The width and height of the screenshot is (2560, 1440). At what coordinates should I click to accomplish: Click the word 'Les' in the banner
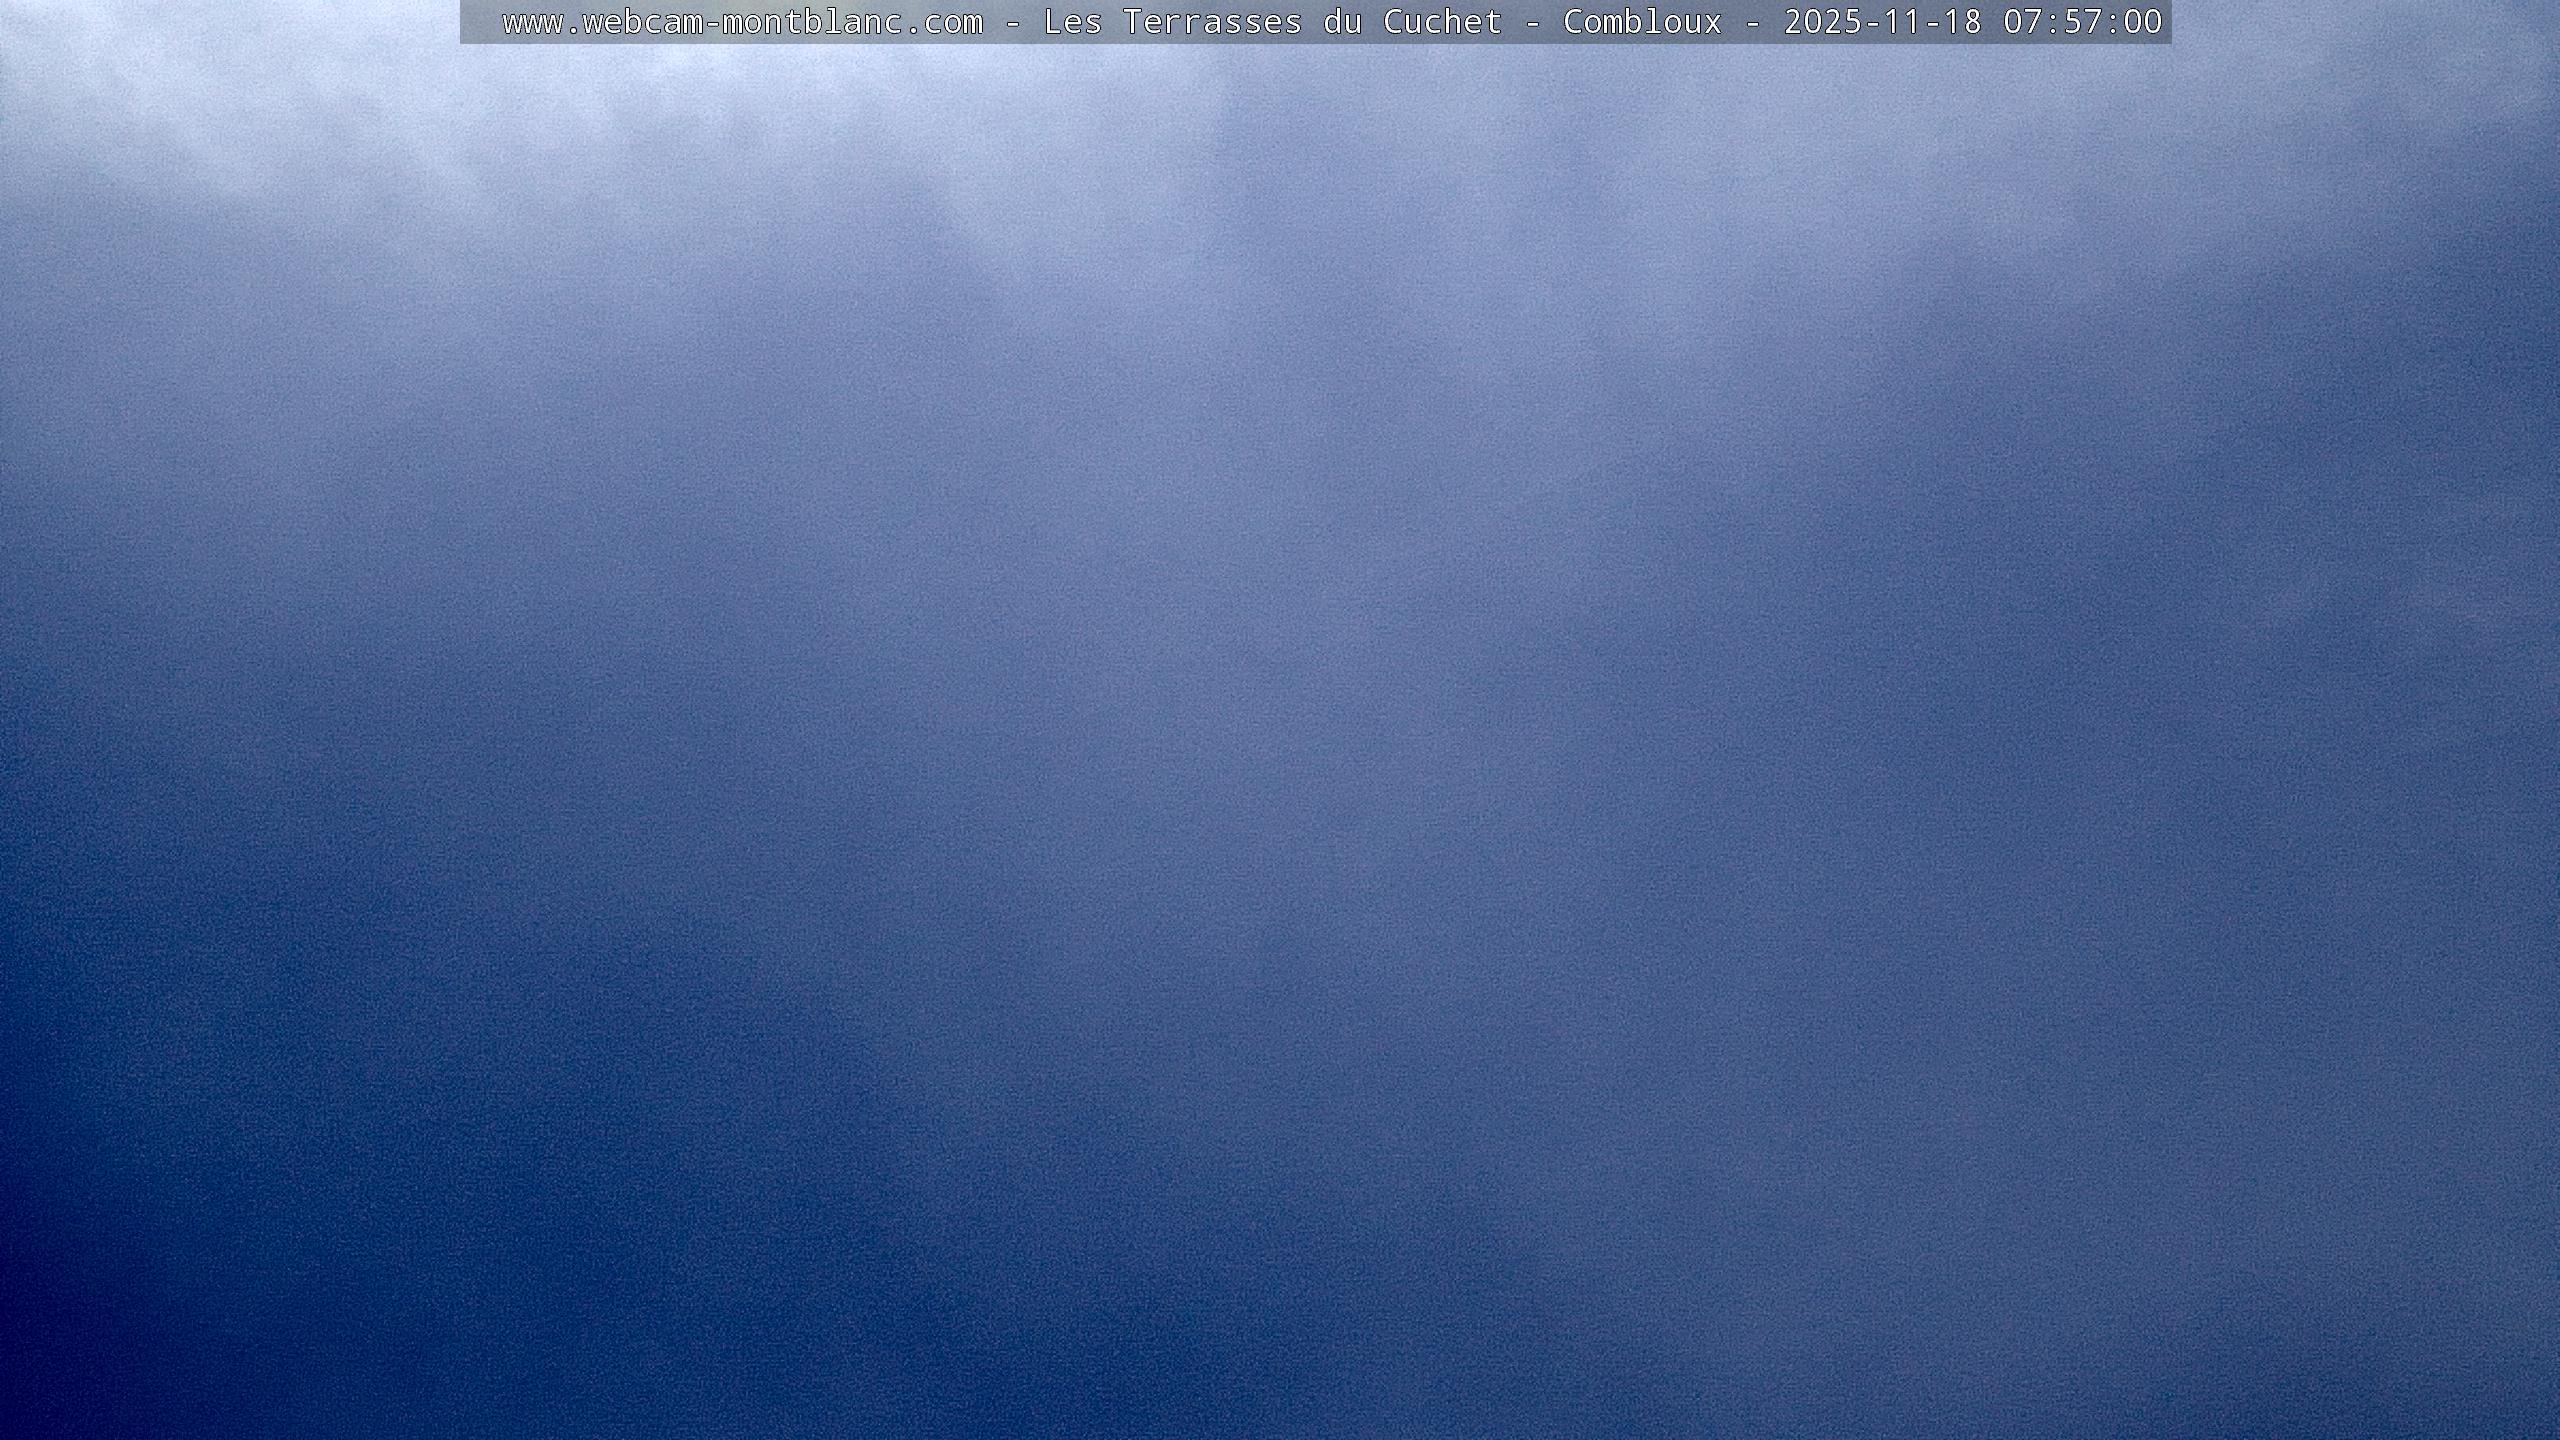click(1072, 22)
